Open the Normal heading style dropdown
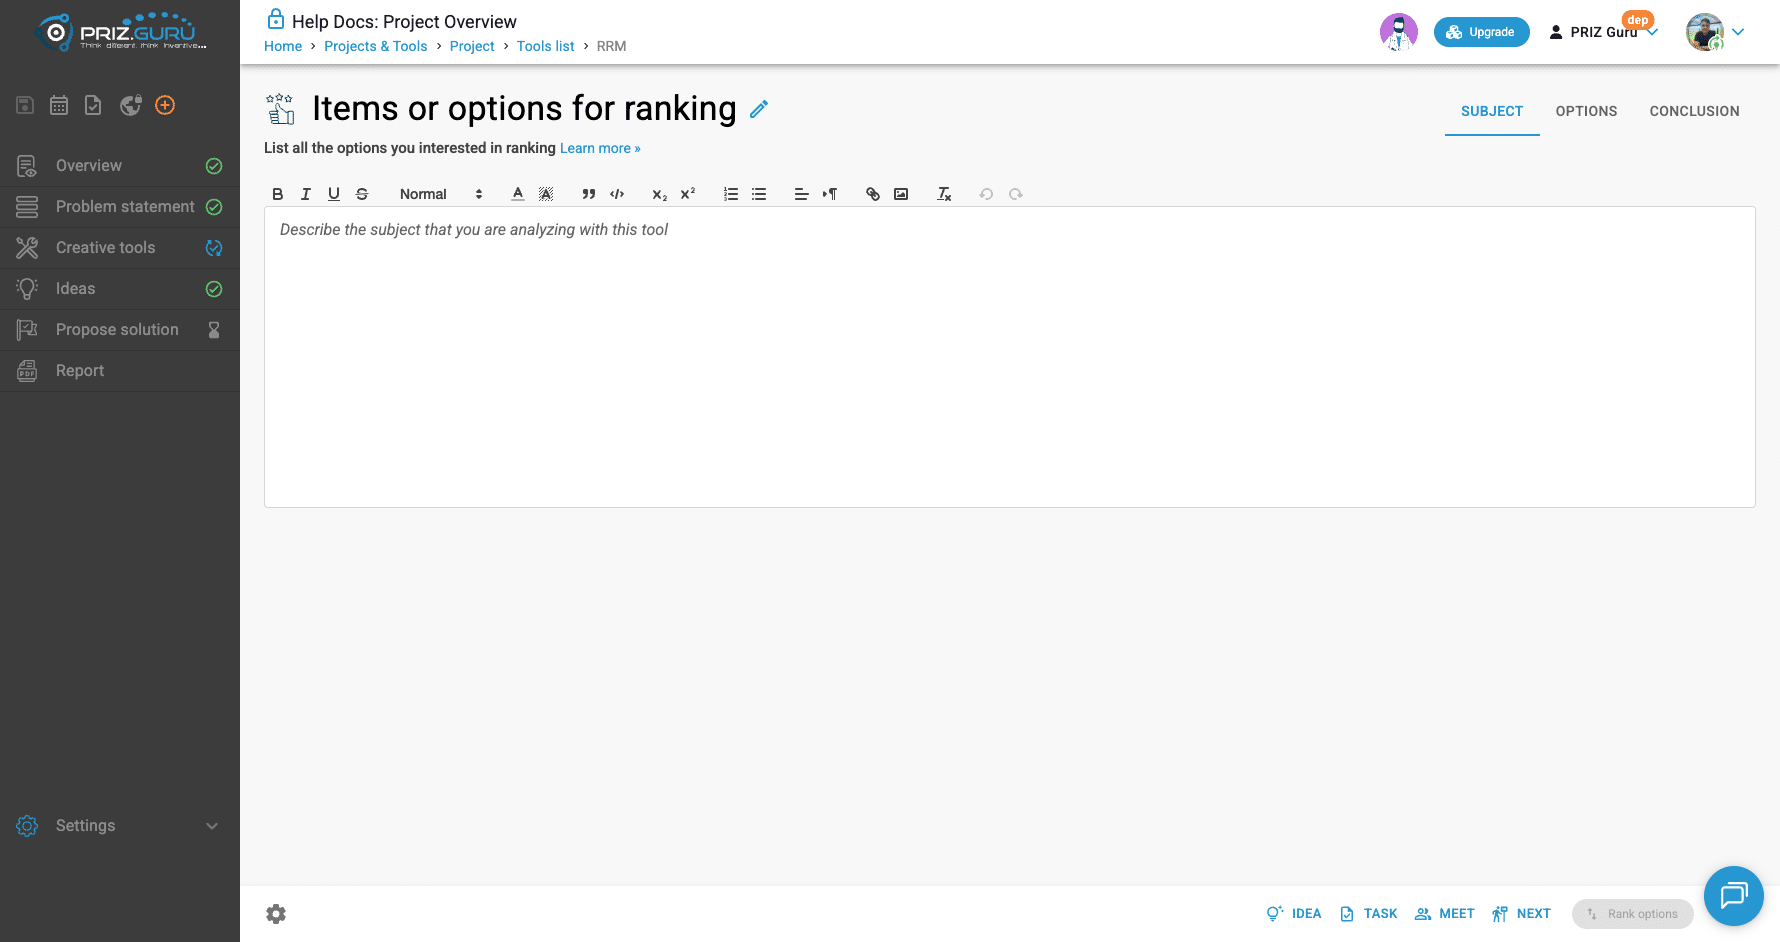Screen dimensions: 1780x942 point(441,194)
